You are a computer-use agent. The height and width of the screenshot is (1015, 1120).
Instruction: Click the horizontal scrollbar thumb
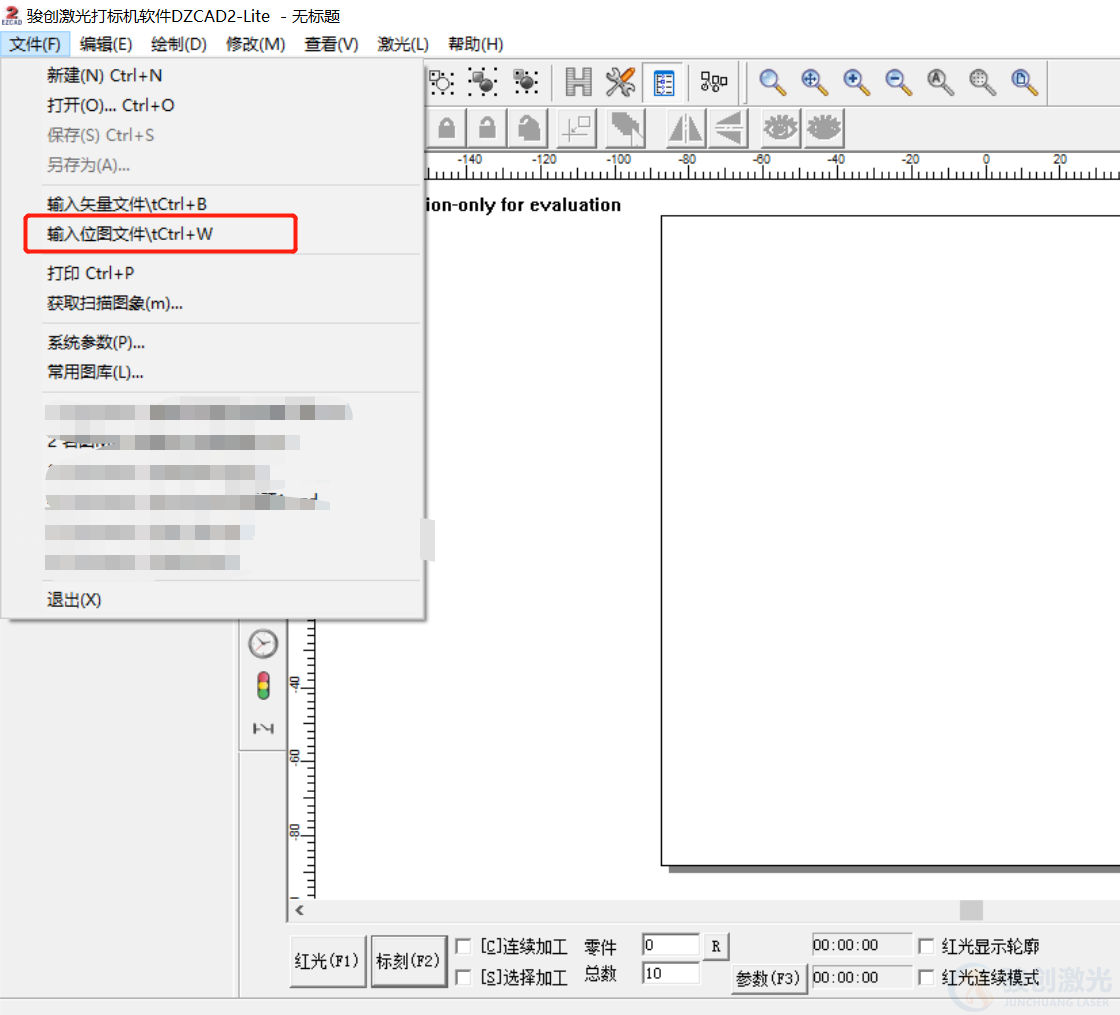click(x=971, y=910)
